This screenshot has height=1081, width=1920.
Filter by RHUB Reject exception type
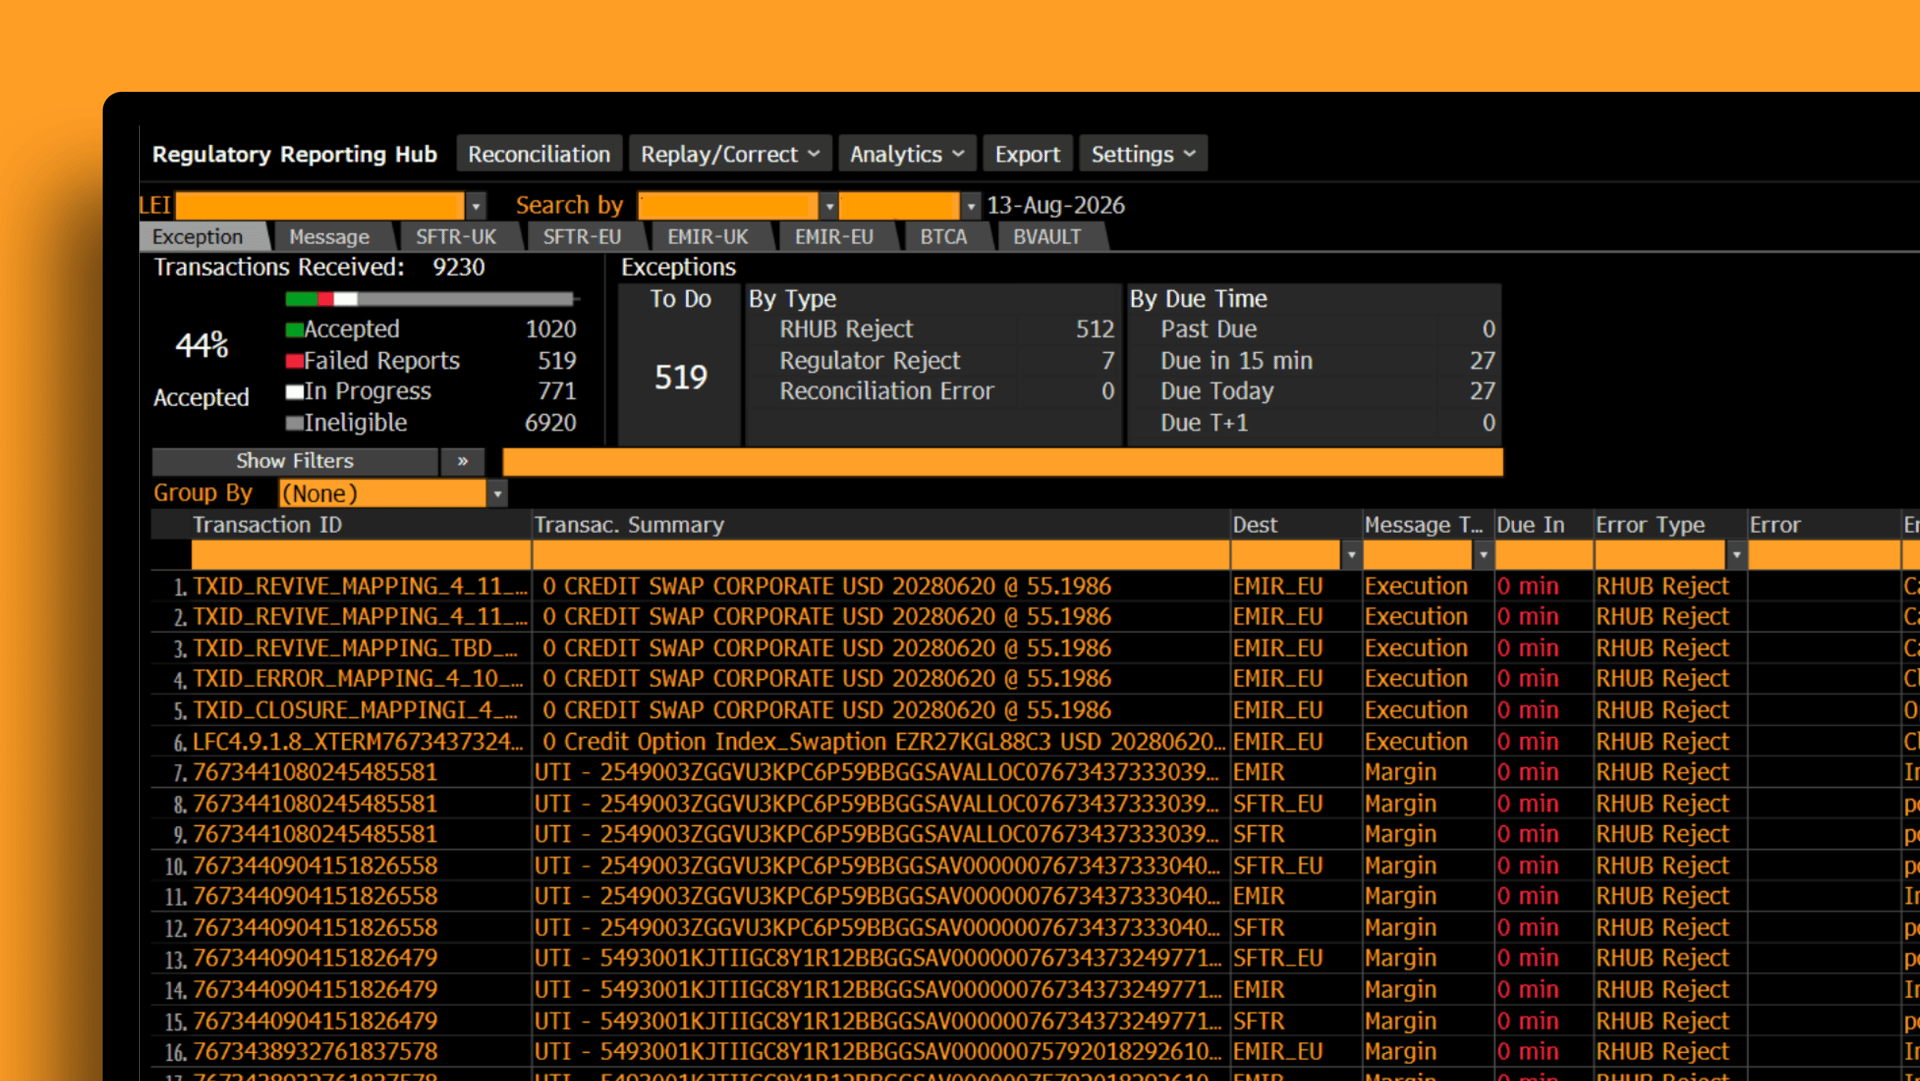pyautogui.click(x=931, y=329)
